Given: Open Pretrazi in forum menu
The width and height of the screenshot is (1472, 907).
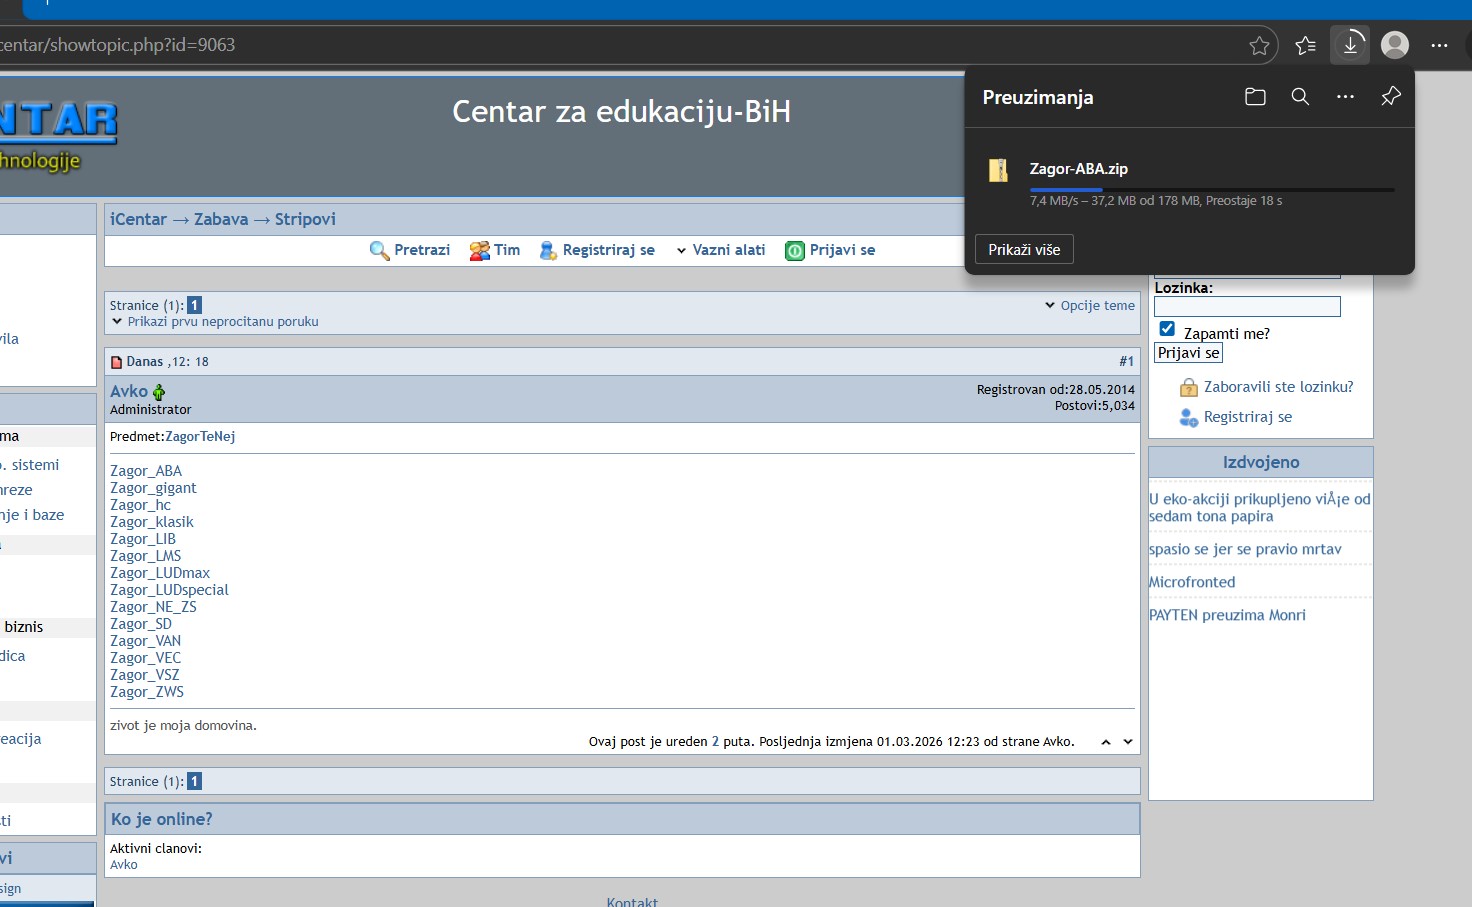Looking at the screenshot, I should pyautogui.click(x=410, y=250).
